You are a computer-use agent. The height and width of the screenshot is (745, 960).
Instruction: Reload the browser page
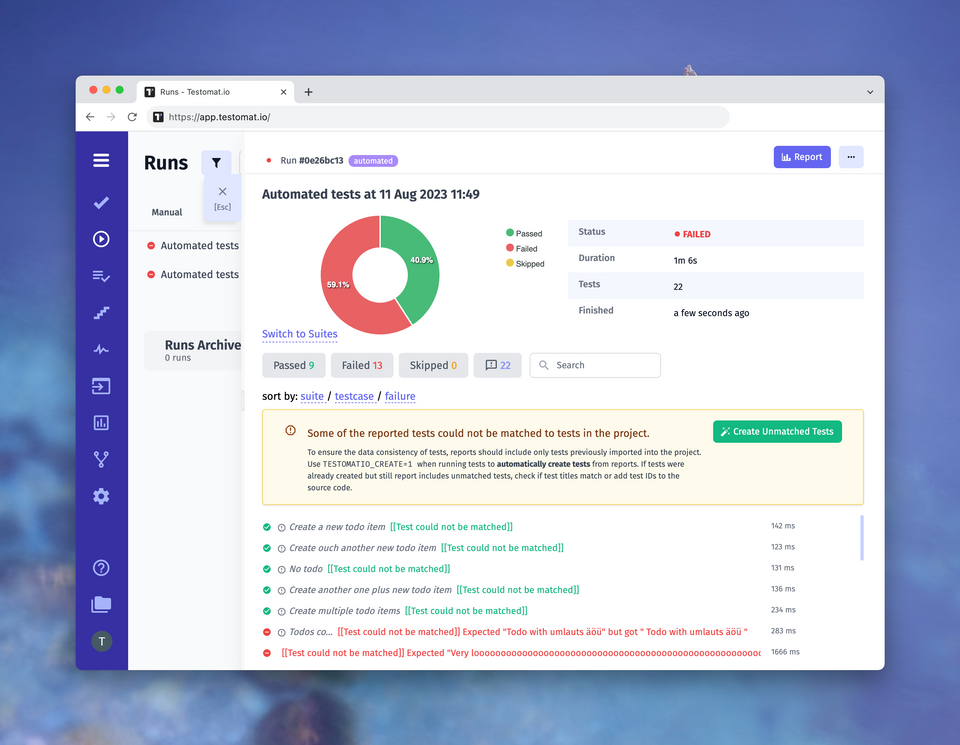132,117
